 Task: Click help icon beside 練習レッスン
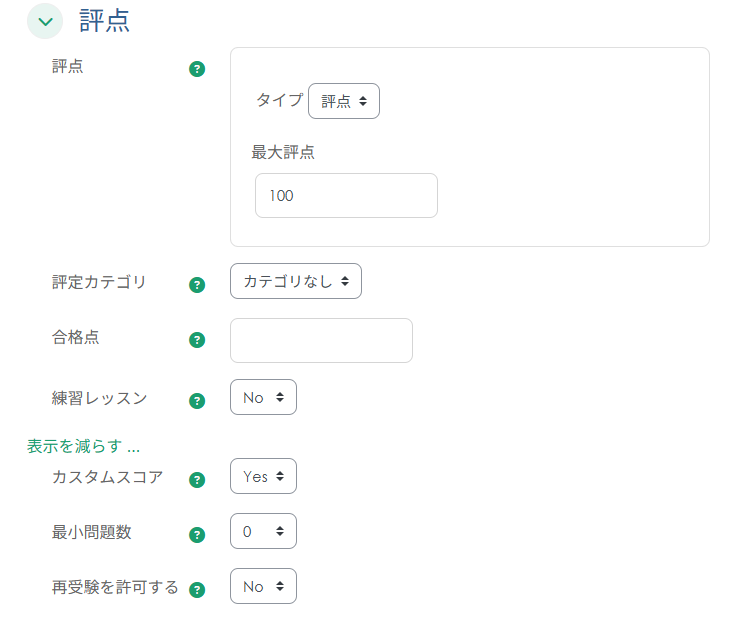click(x=197, y=400)
